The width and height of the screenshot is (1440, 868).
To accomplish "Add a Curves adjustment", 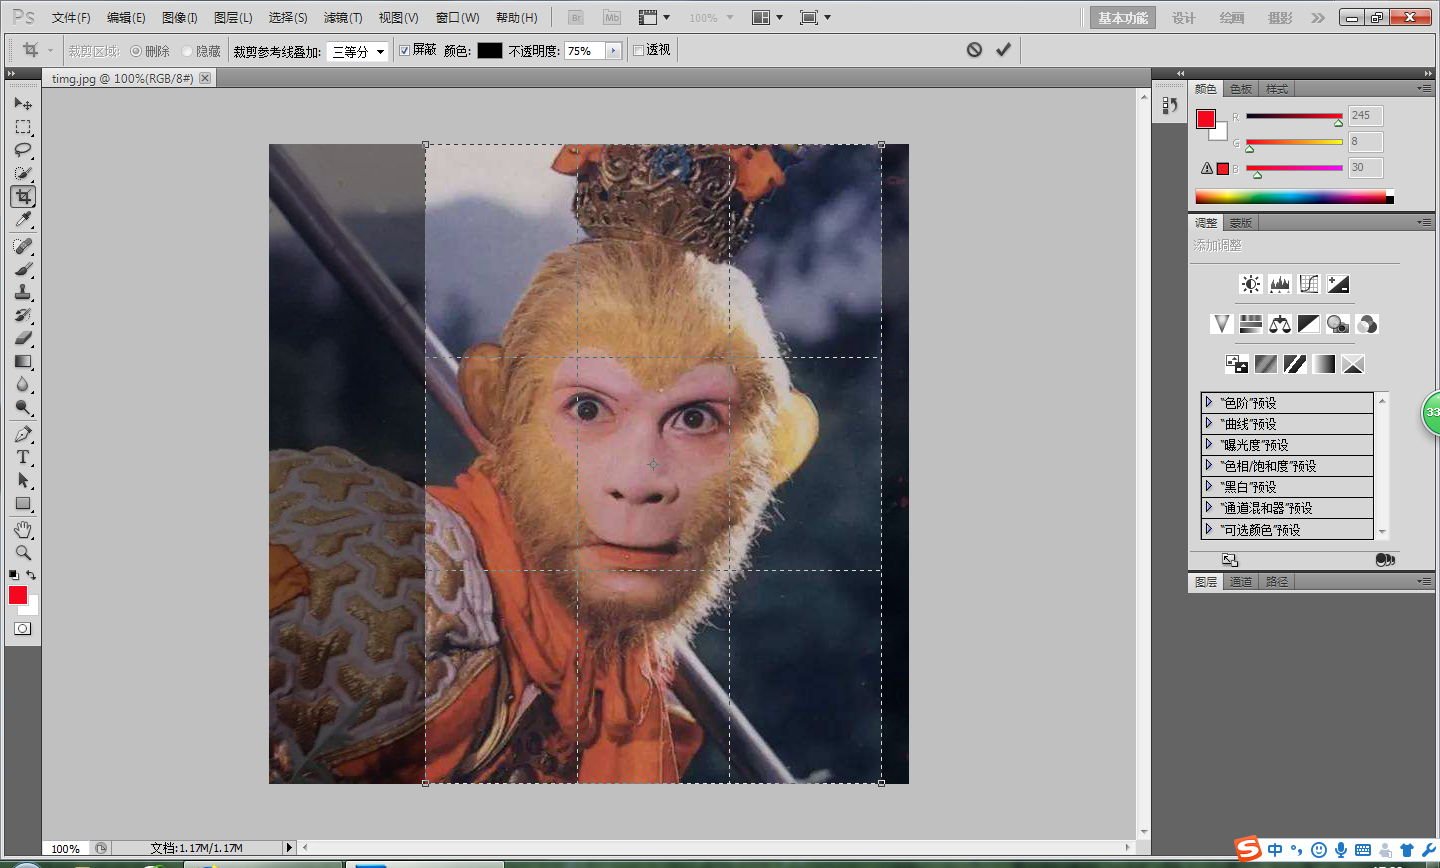I will pyautogui.click(x=1309, y=284).
